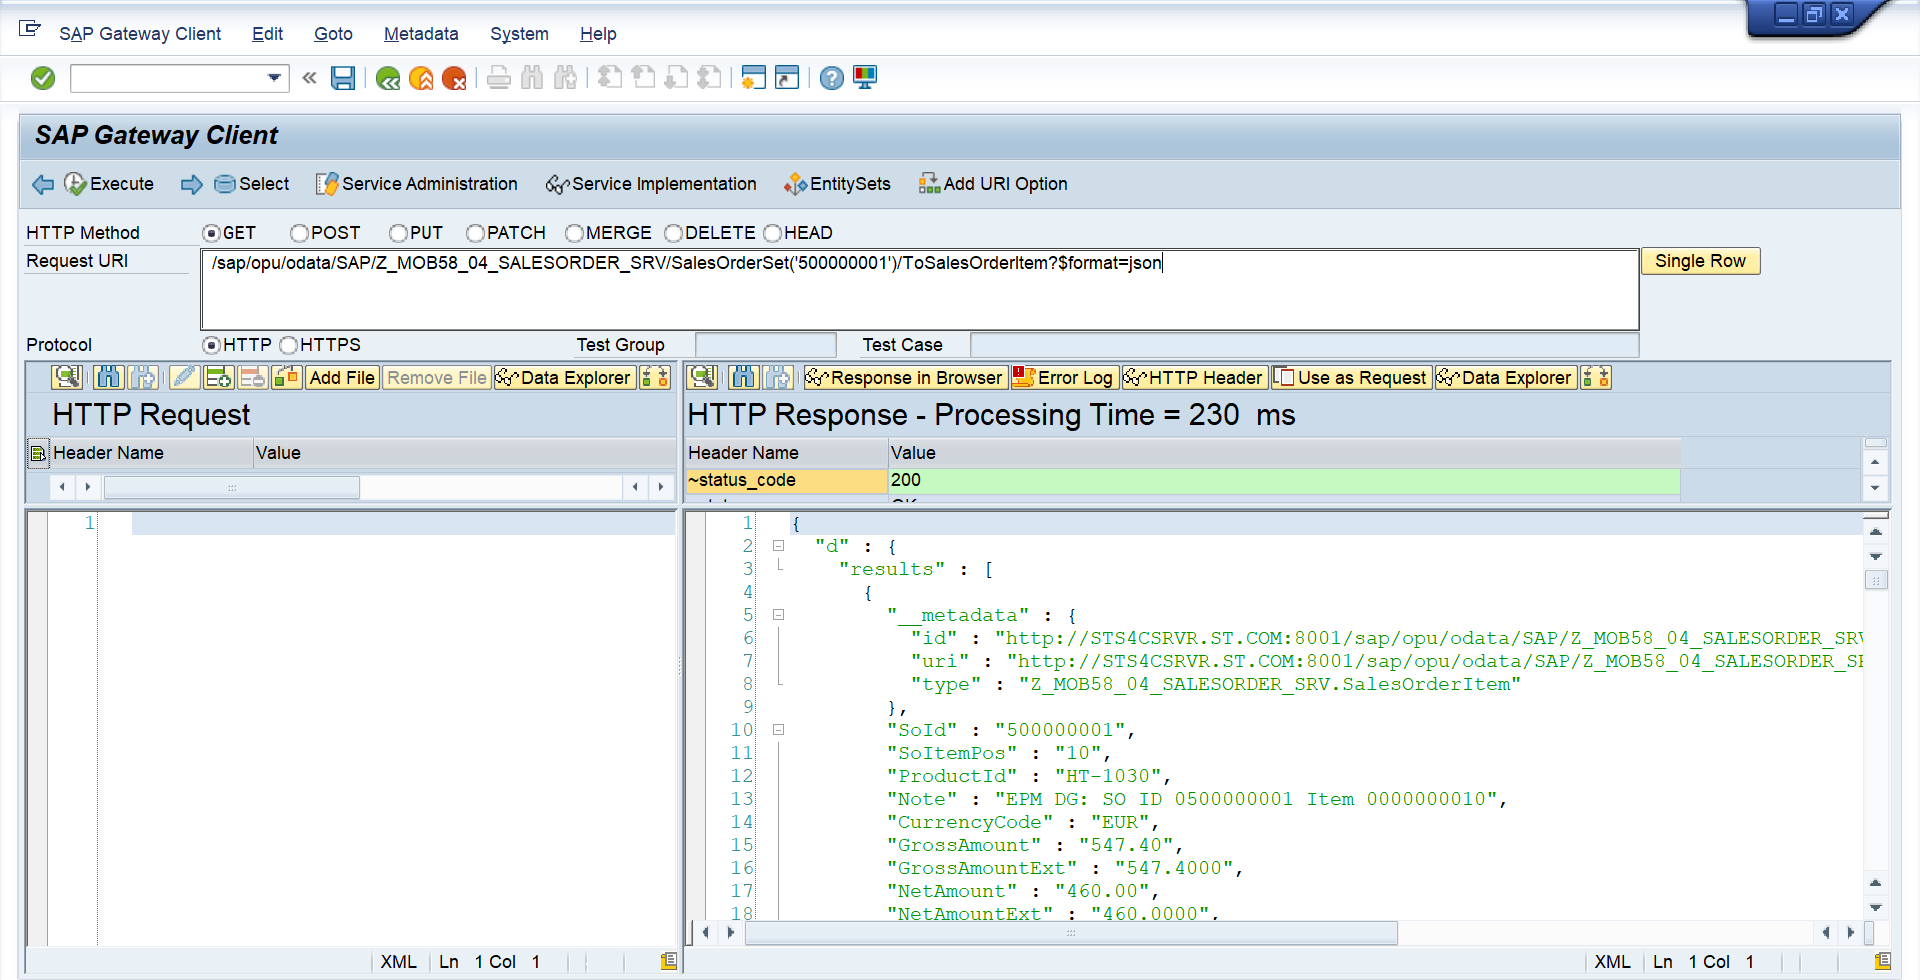Click the response body horizontal scrollbar
The height and width of the screenshot is (980, 1920).
pos(1070,933)
